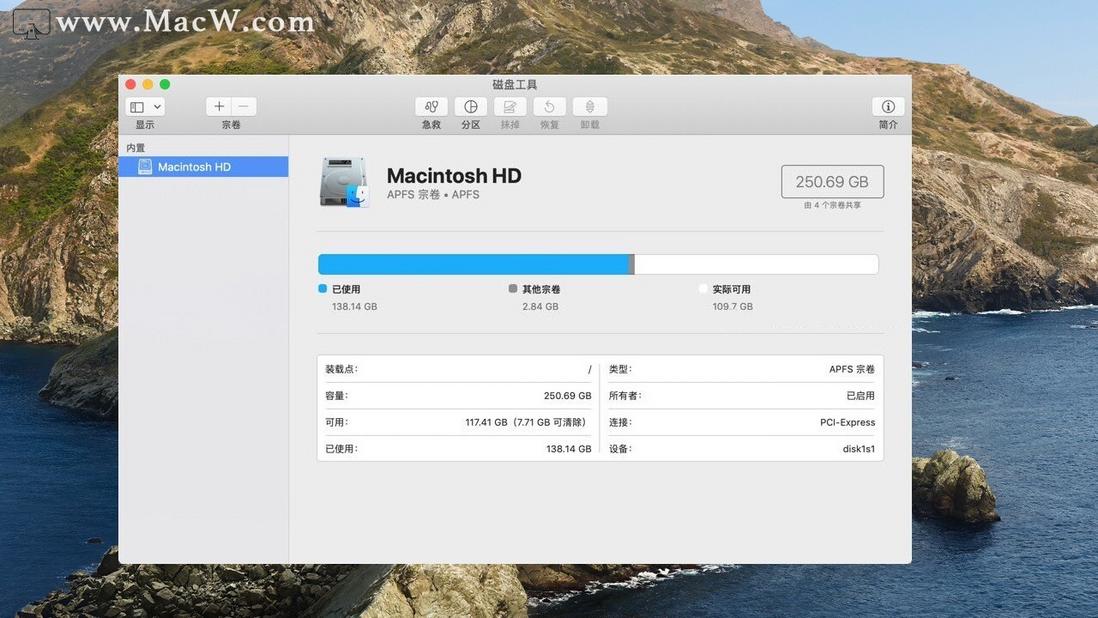
Task: Click the 装载点 row label
Action: pos(341,369)
